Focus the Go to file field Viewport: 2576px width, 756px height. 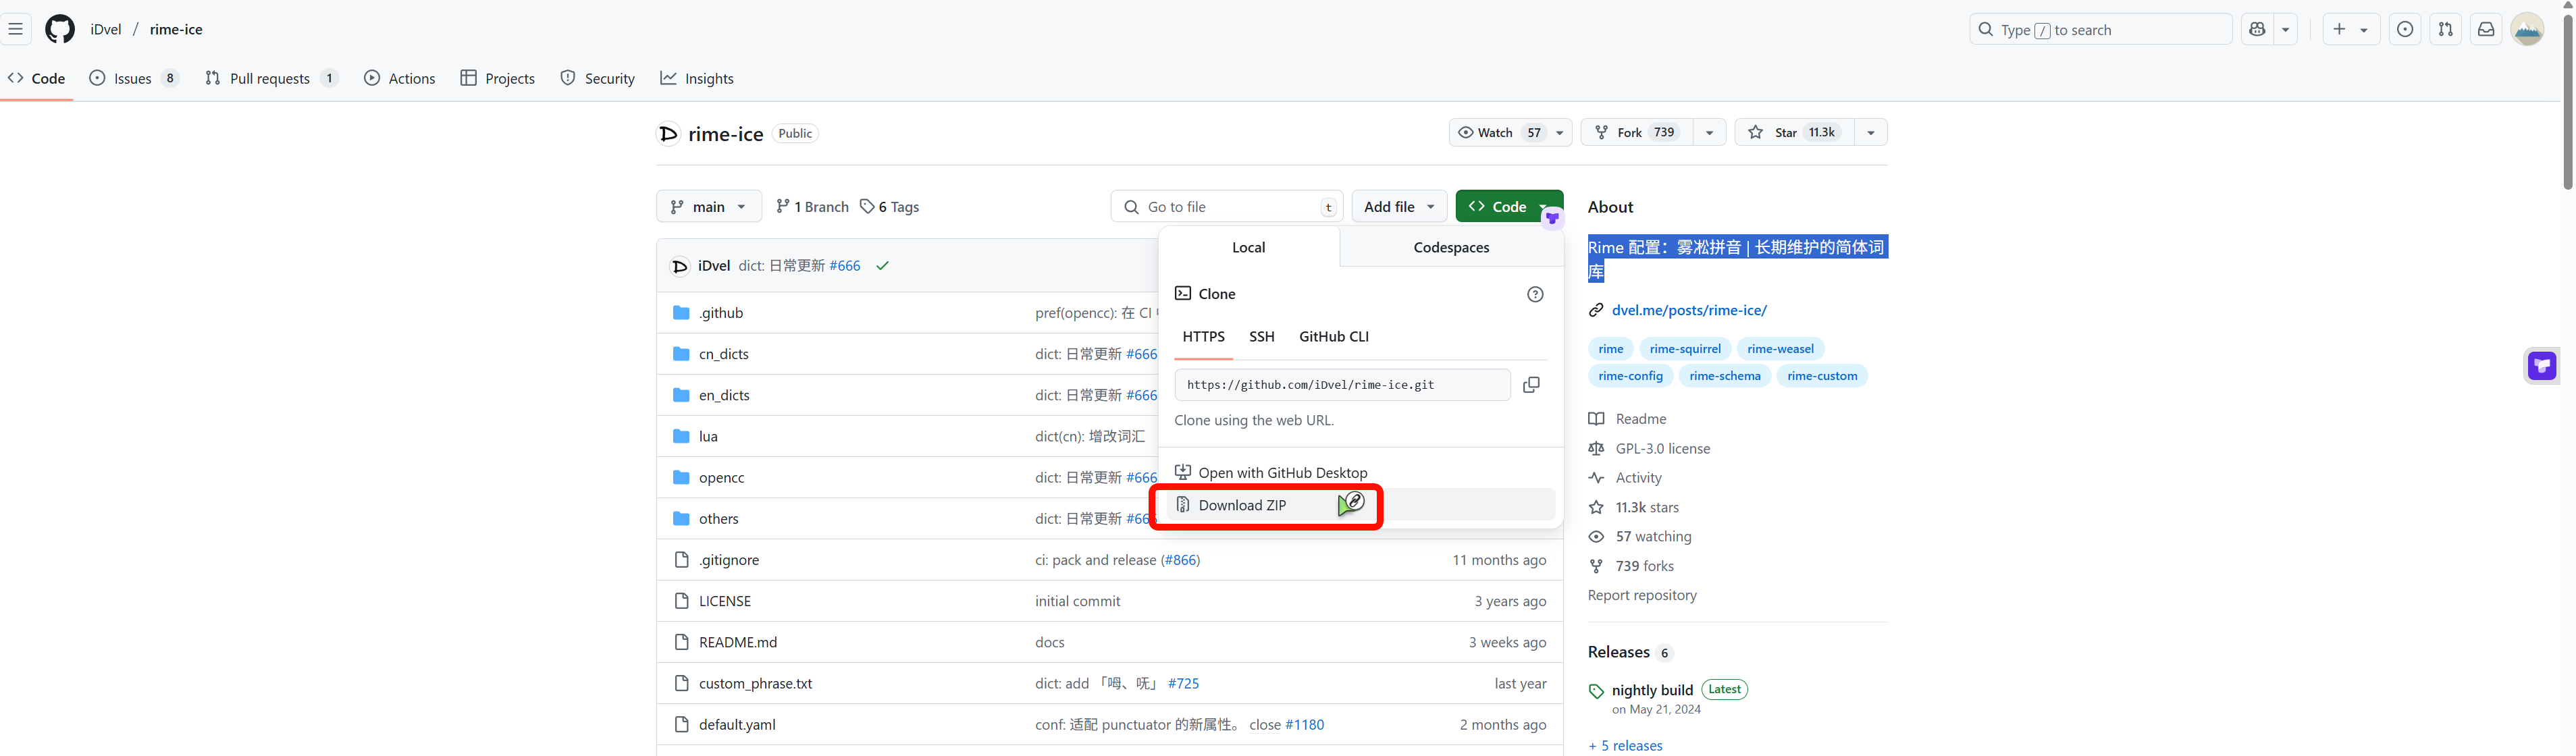(1227, 206)
